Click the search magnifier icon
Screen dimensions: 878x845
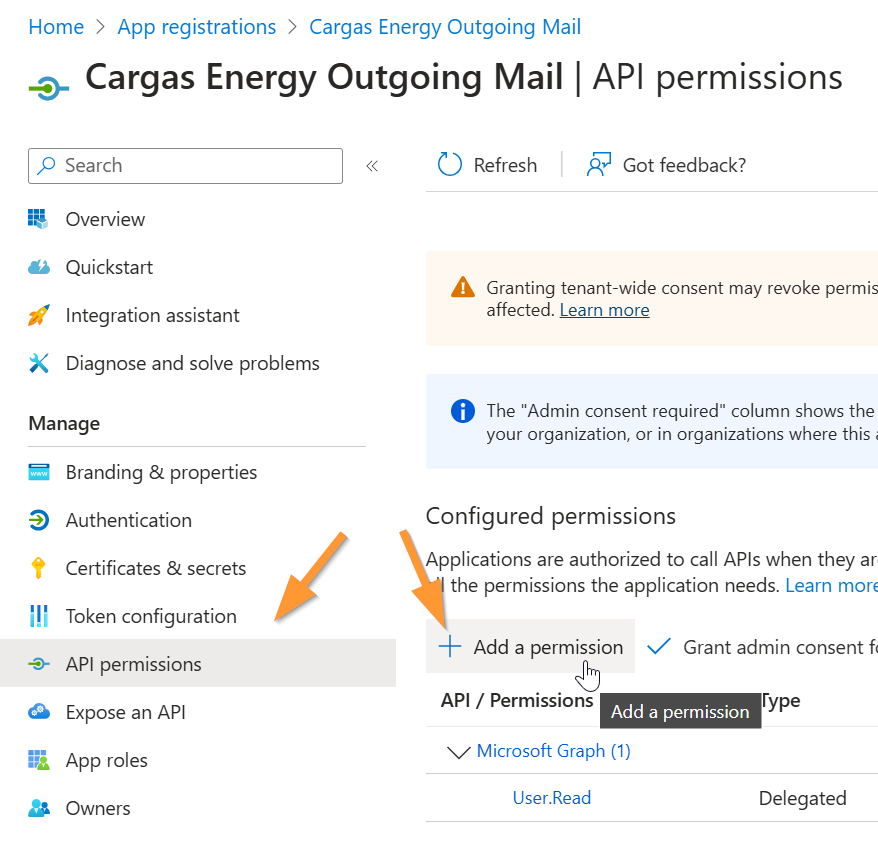[46, 166]
